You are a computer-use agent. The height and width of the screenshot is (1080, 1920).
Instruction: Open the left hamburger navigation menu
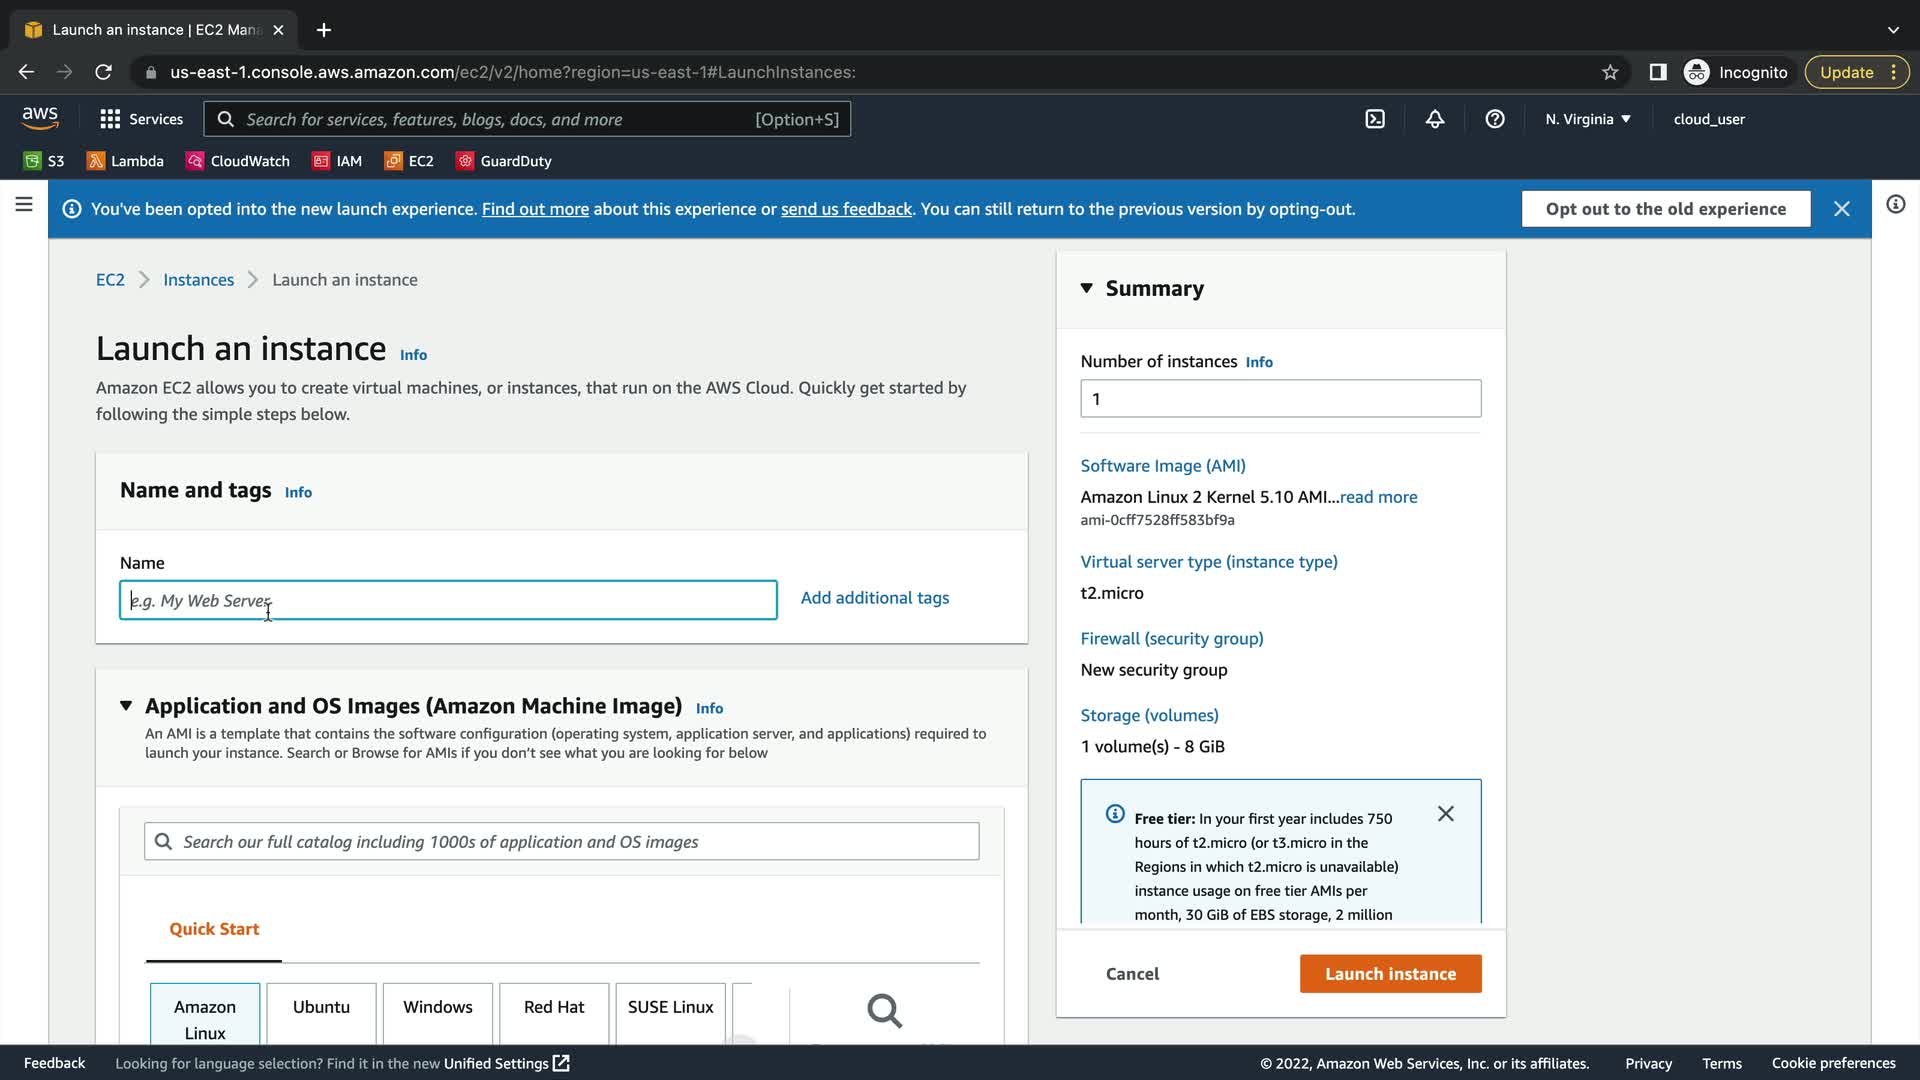pyautogui.click(x=24, y=205)
